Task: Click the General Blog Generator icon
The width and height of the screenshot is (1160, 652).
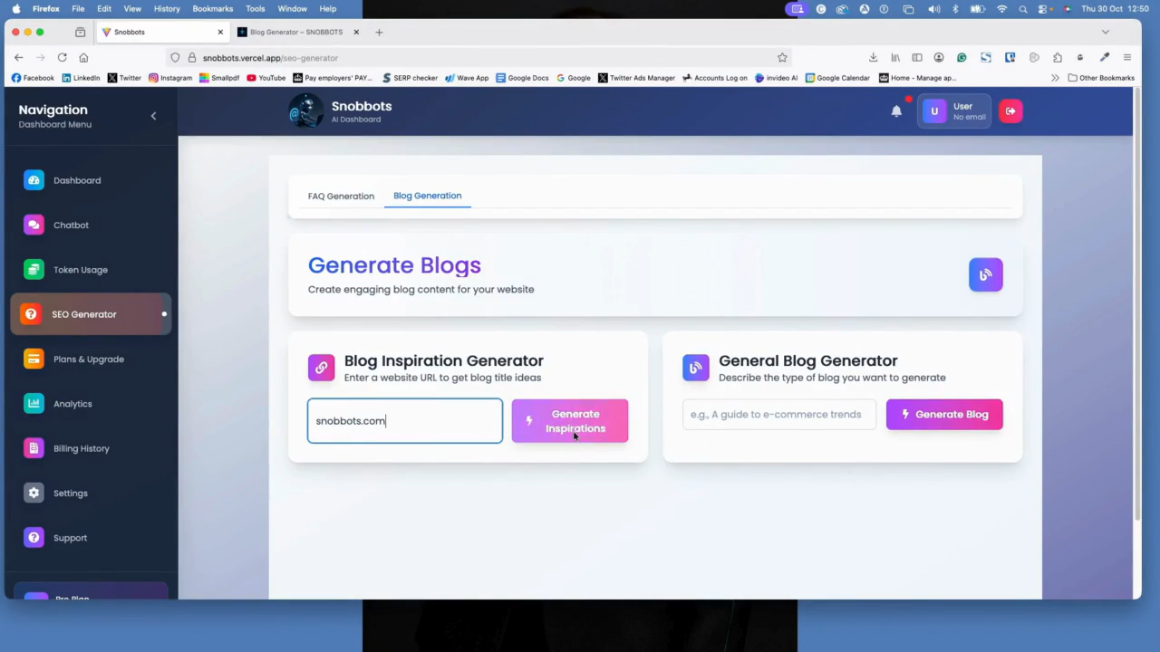Action: pos(695,368)
